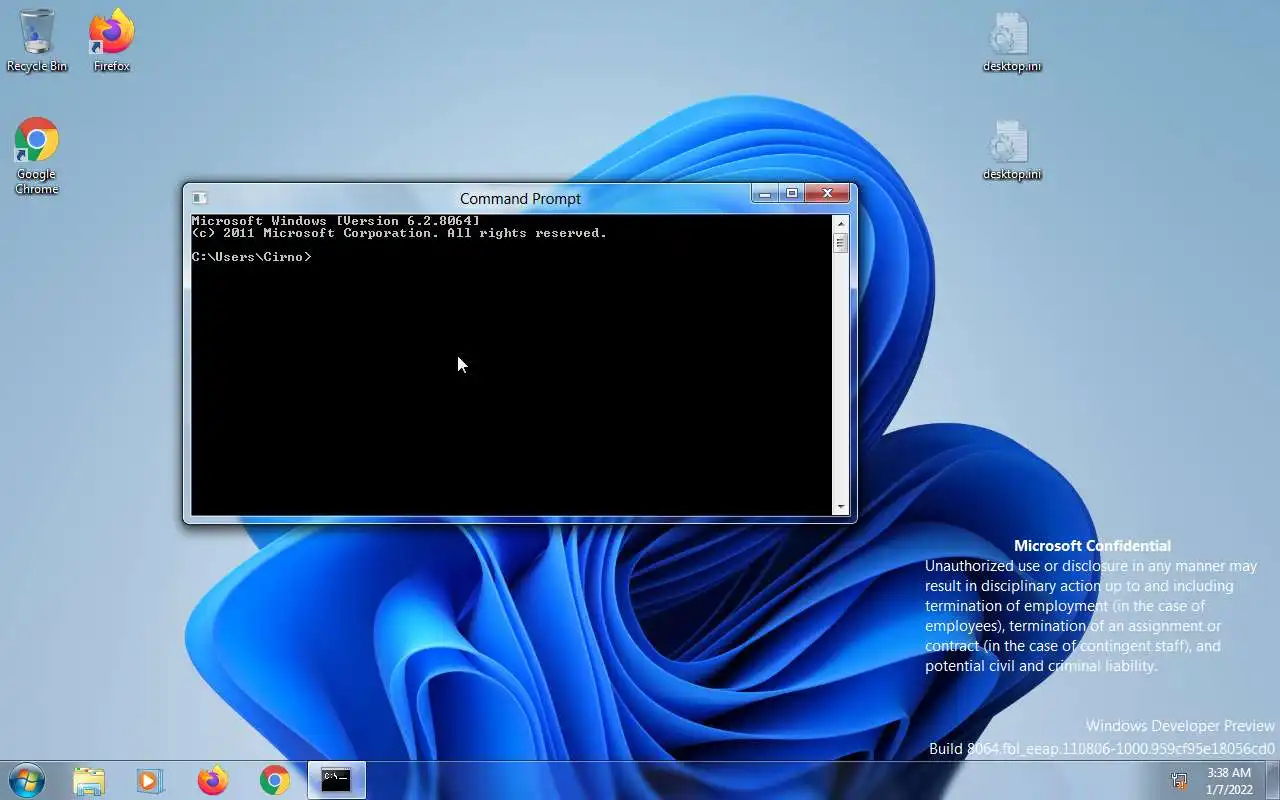Minimize the Command Prompt window

coord(765,194)
